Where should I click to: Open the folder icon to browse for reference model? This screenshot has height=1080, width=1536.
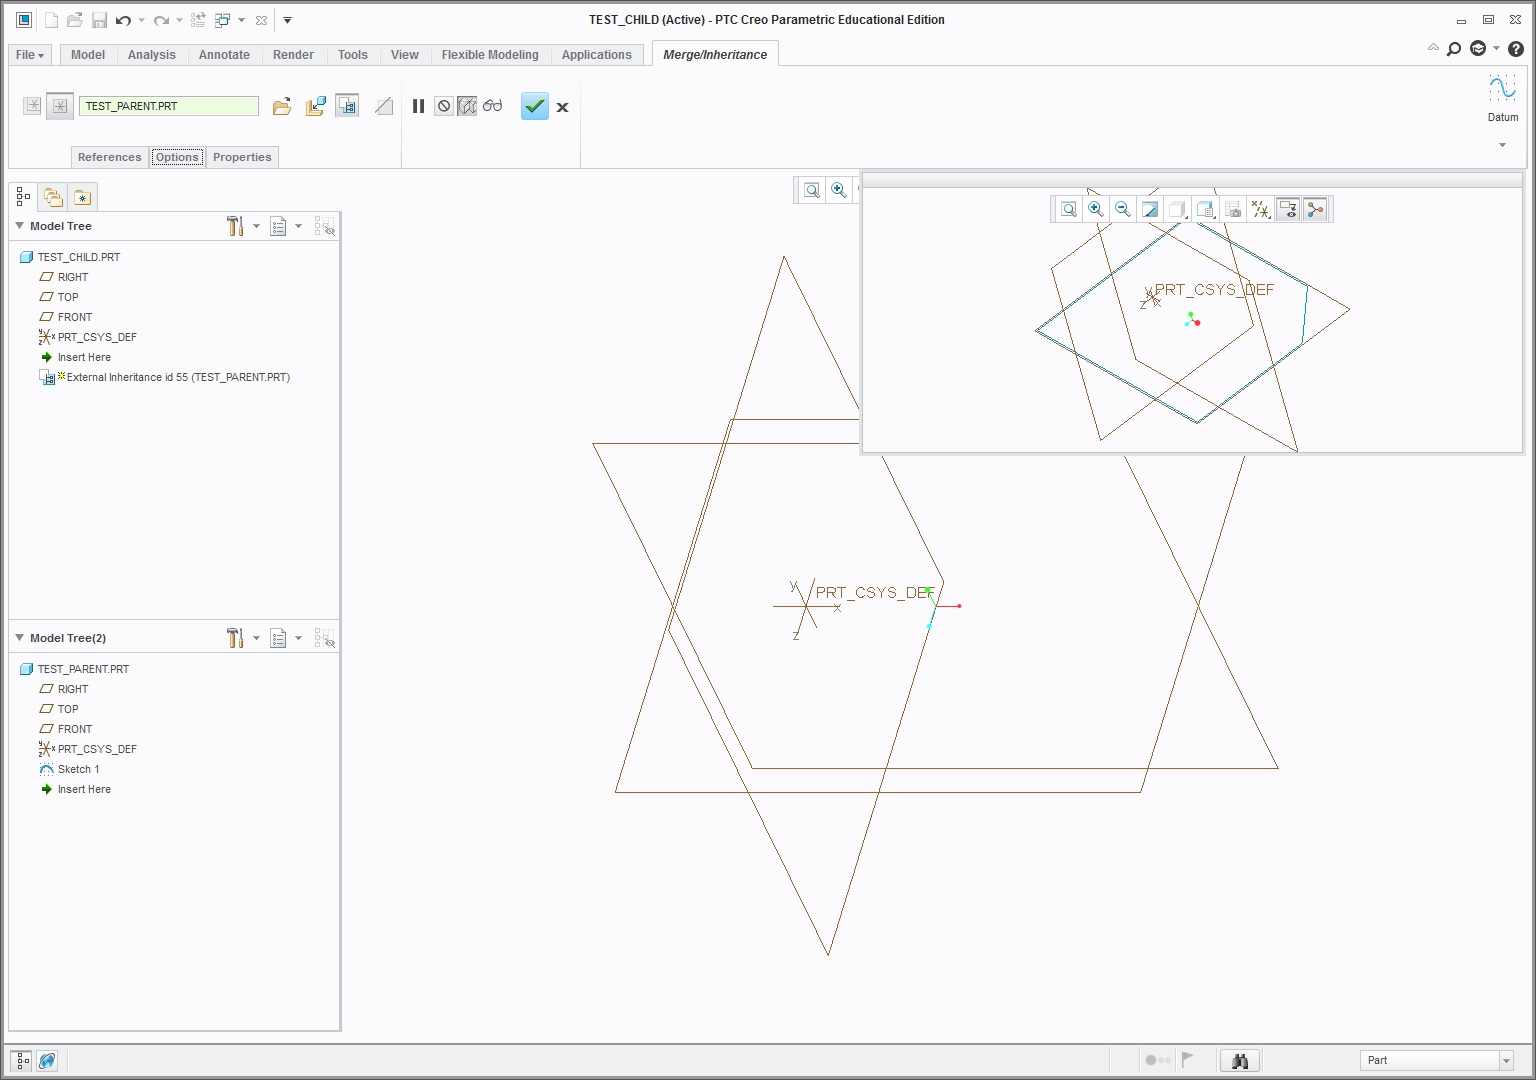point(282,106)
